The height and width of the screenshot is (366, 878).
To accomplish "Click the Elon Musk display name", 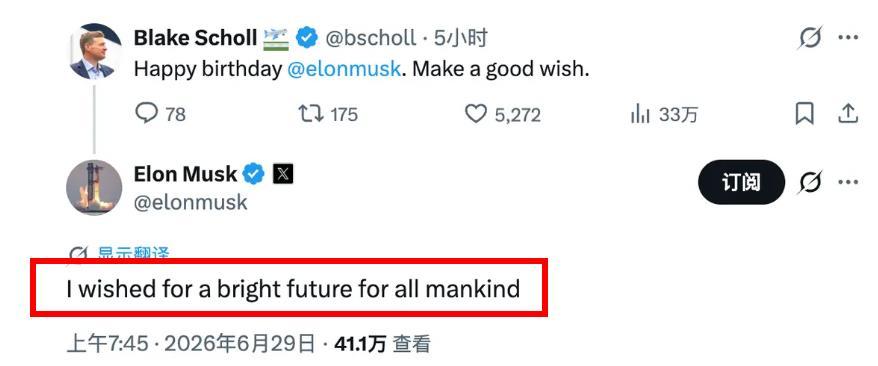I will point(185,174).
